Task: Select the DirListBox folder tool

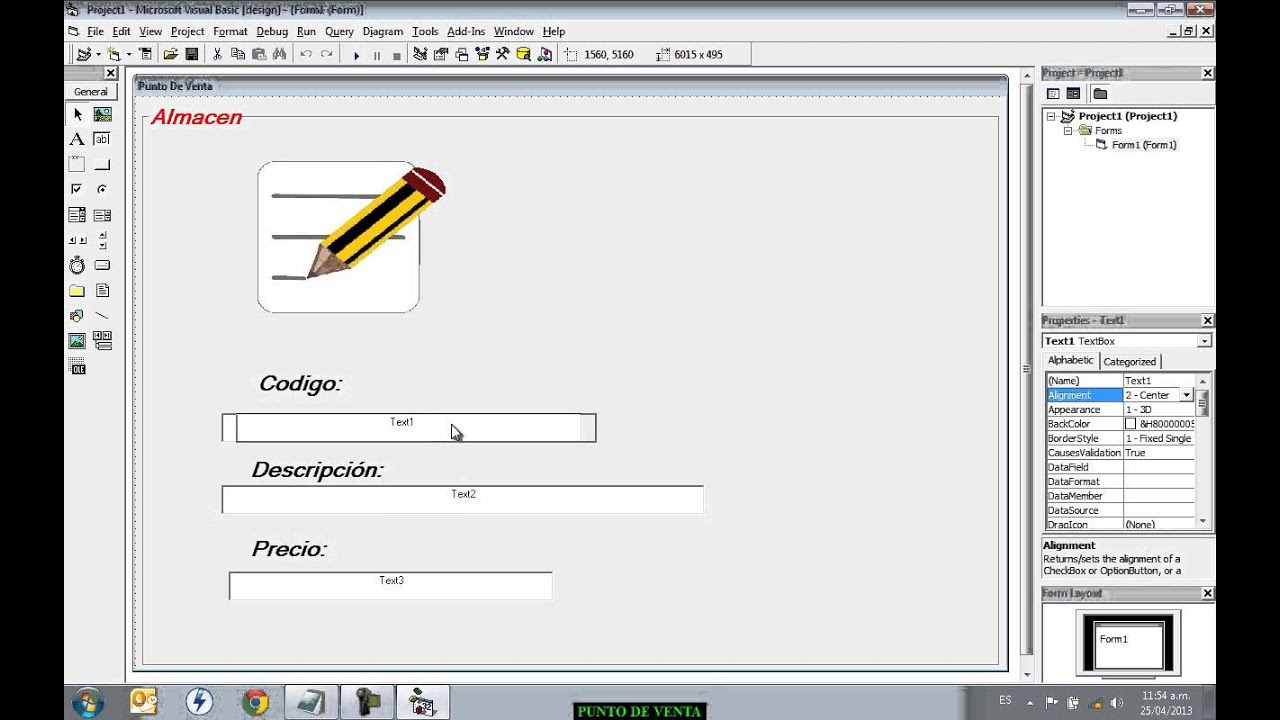Action: click(77, 291)
